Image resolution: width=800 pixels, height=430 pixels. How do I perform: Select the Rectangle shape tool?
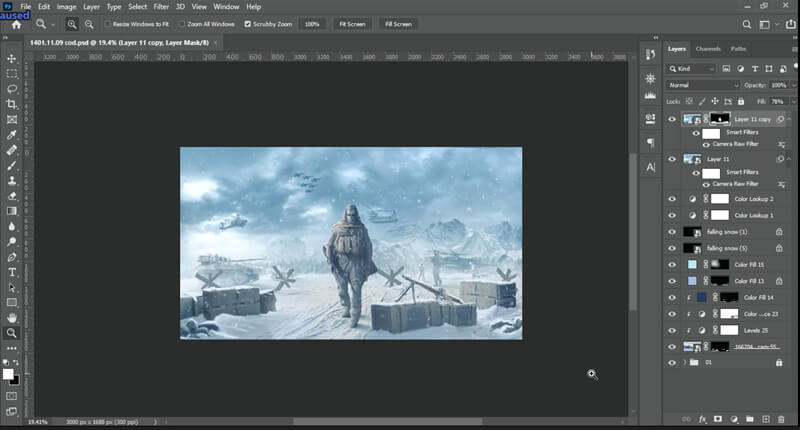pyautogui.click(x=12, y=302)
